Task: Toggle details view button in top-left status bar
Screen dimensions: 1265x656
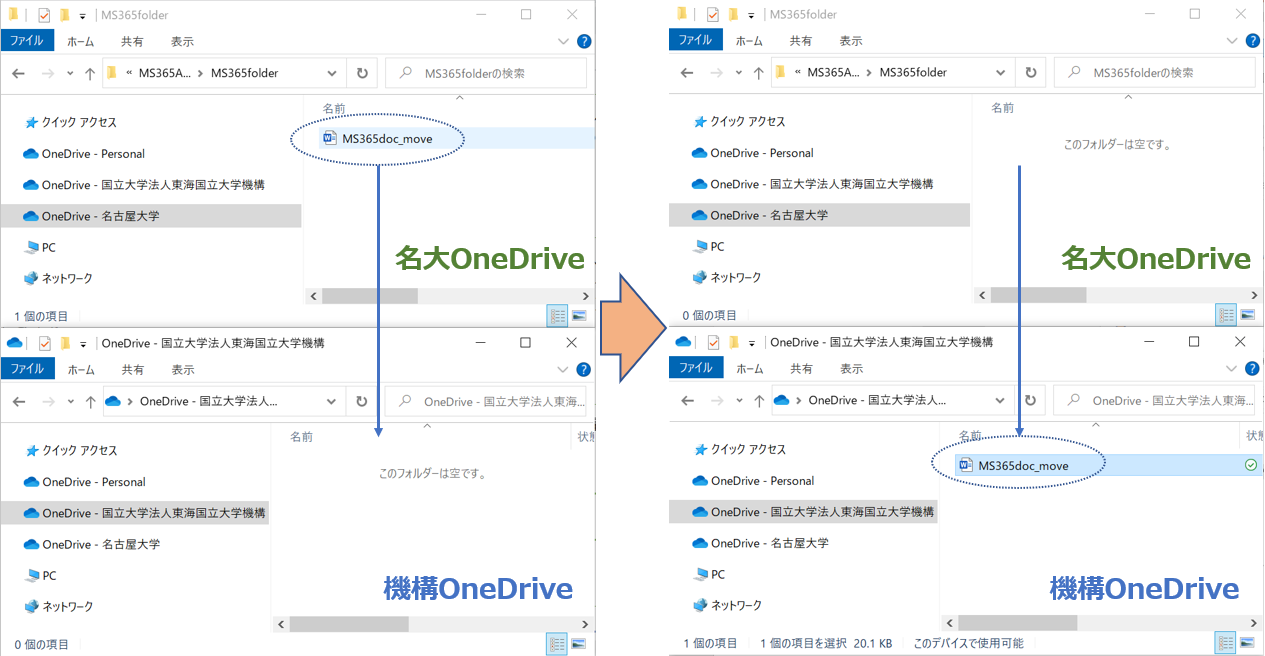Action: coord(557,316)
